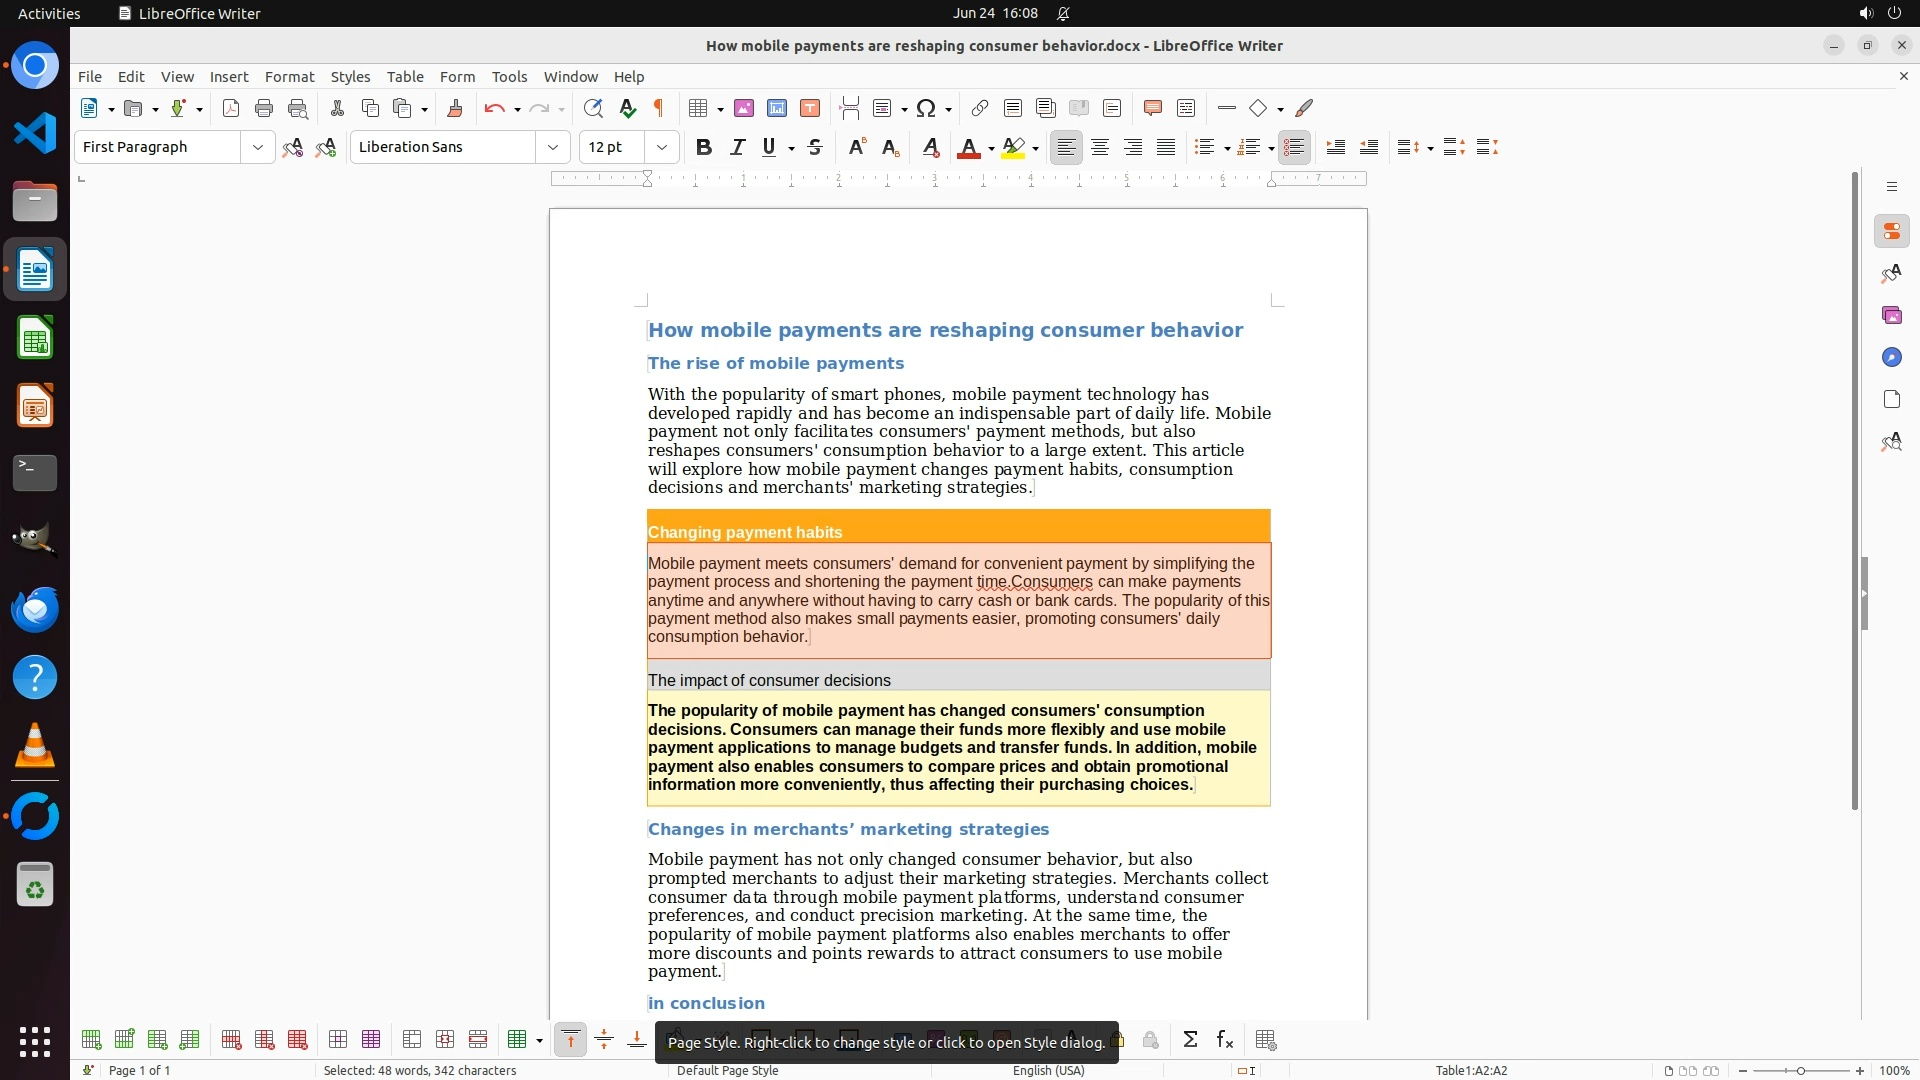Toggle Italic formatting button
This screenshot has height=1080, width=1920.
pyautogui.click(x=737, y=147)
